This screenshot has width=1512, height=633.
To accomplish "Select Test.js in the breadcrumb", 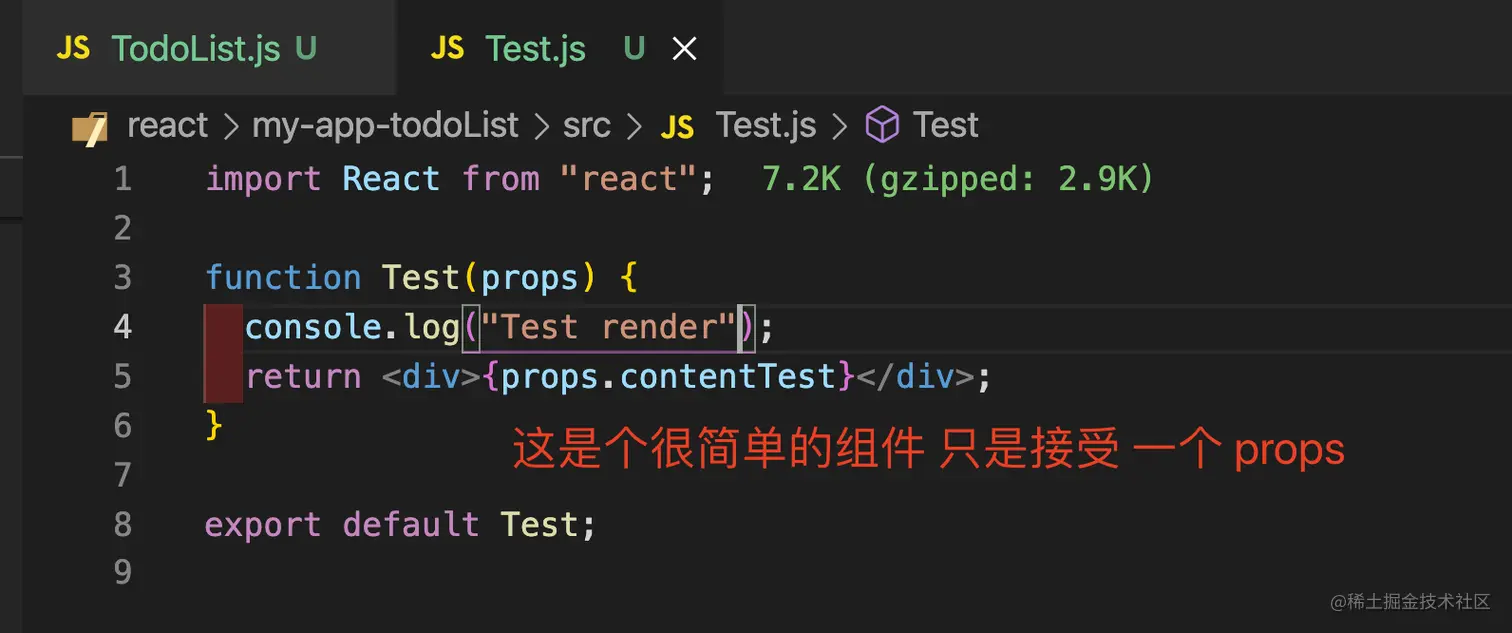I will [x=766, y=126].
